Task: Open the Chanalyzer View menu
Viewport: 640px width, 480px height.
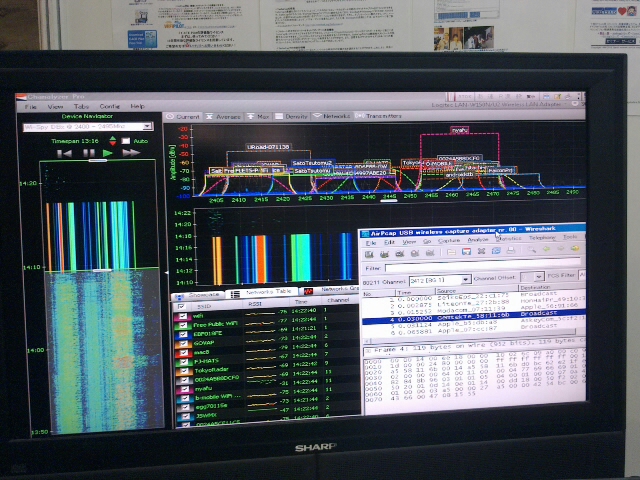Action: click(x=55, y=107)
